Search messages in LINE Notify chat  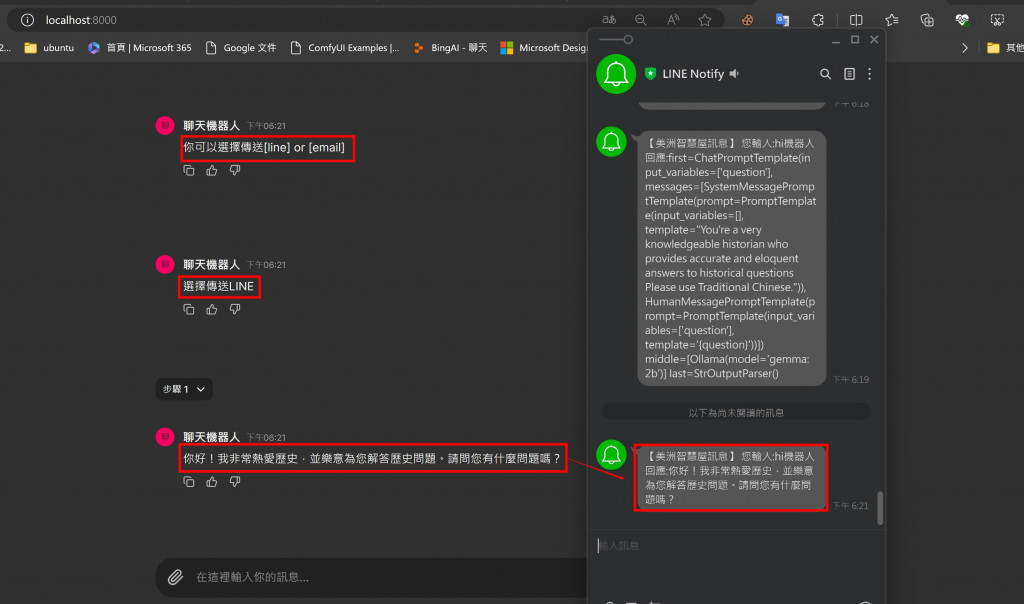(825, 74)
